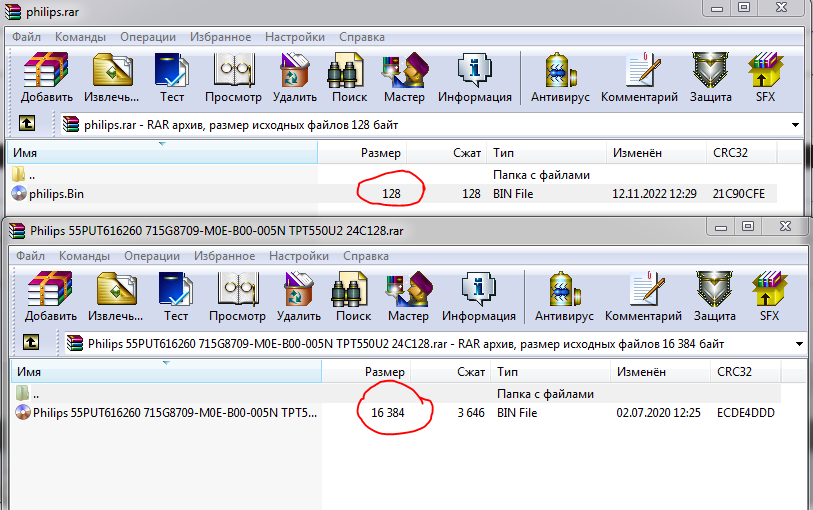813x510 pixels.
Task: Open Файл menu in philips.rar window
Action: point(26,37)
